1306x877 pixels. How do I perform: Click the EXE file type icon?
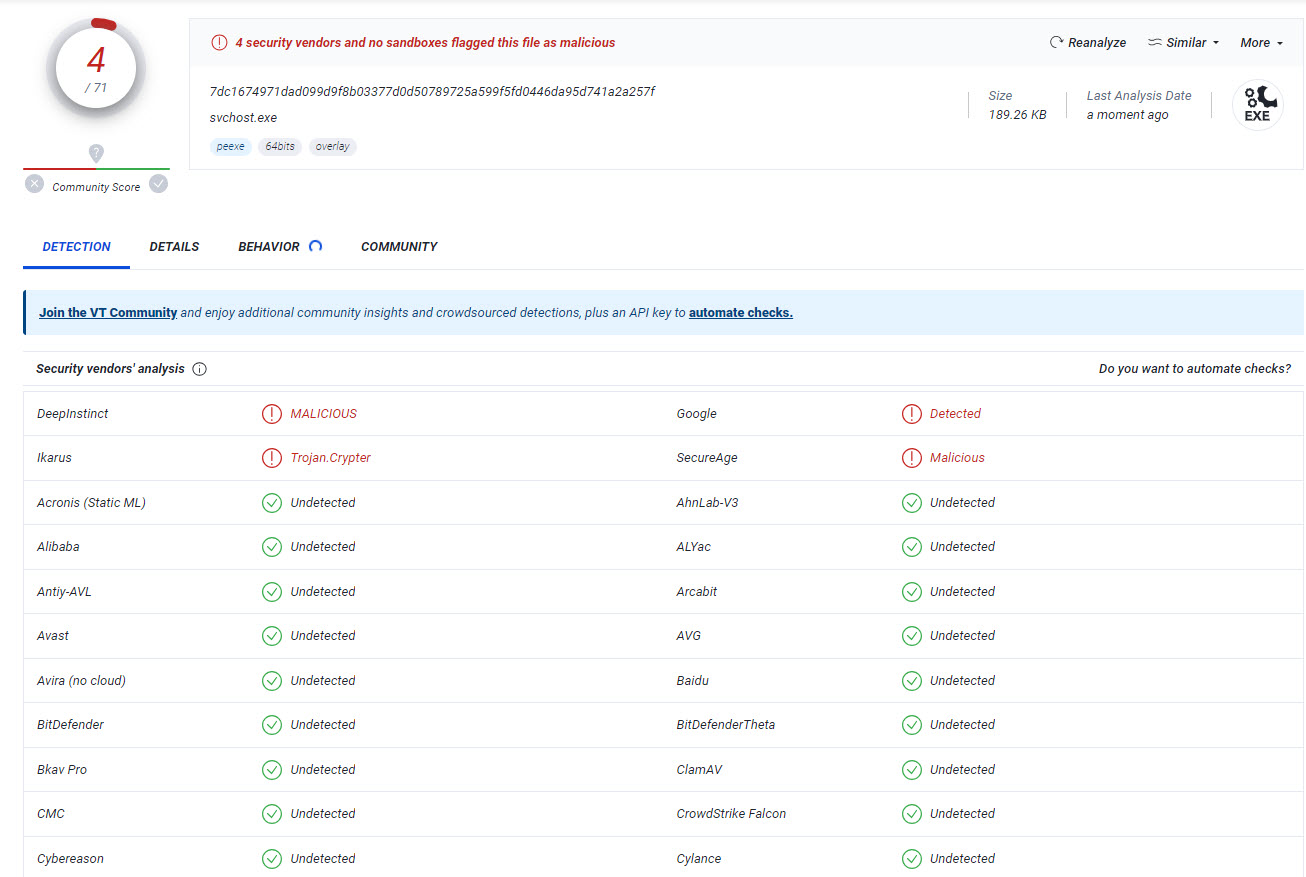click(x=1257, y=105)
